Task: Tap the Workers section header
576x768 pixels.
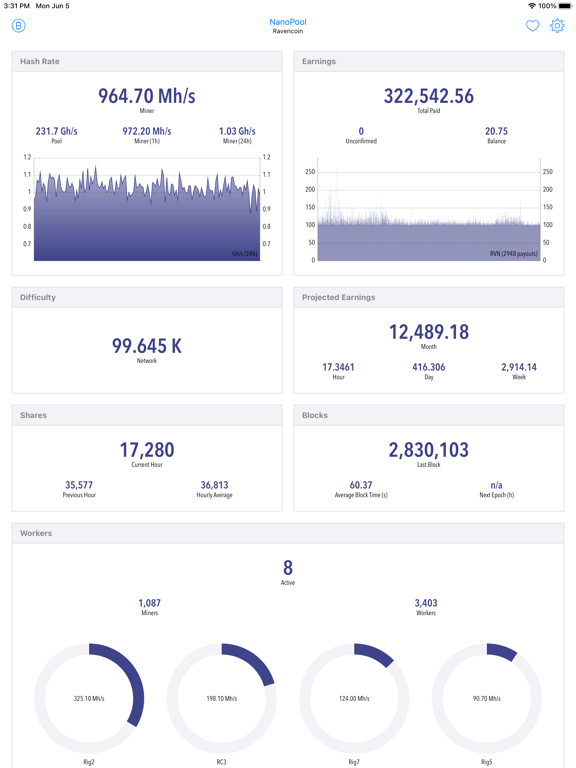Action: (x=288, y=533)
